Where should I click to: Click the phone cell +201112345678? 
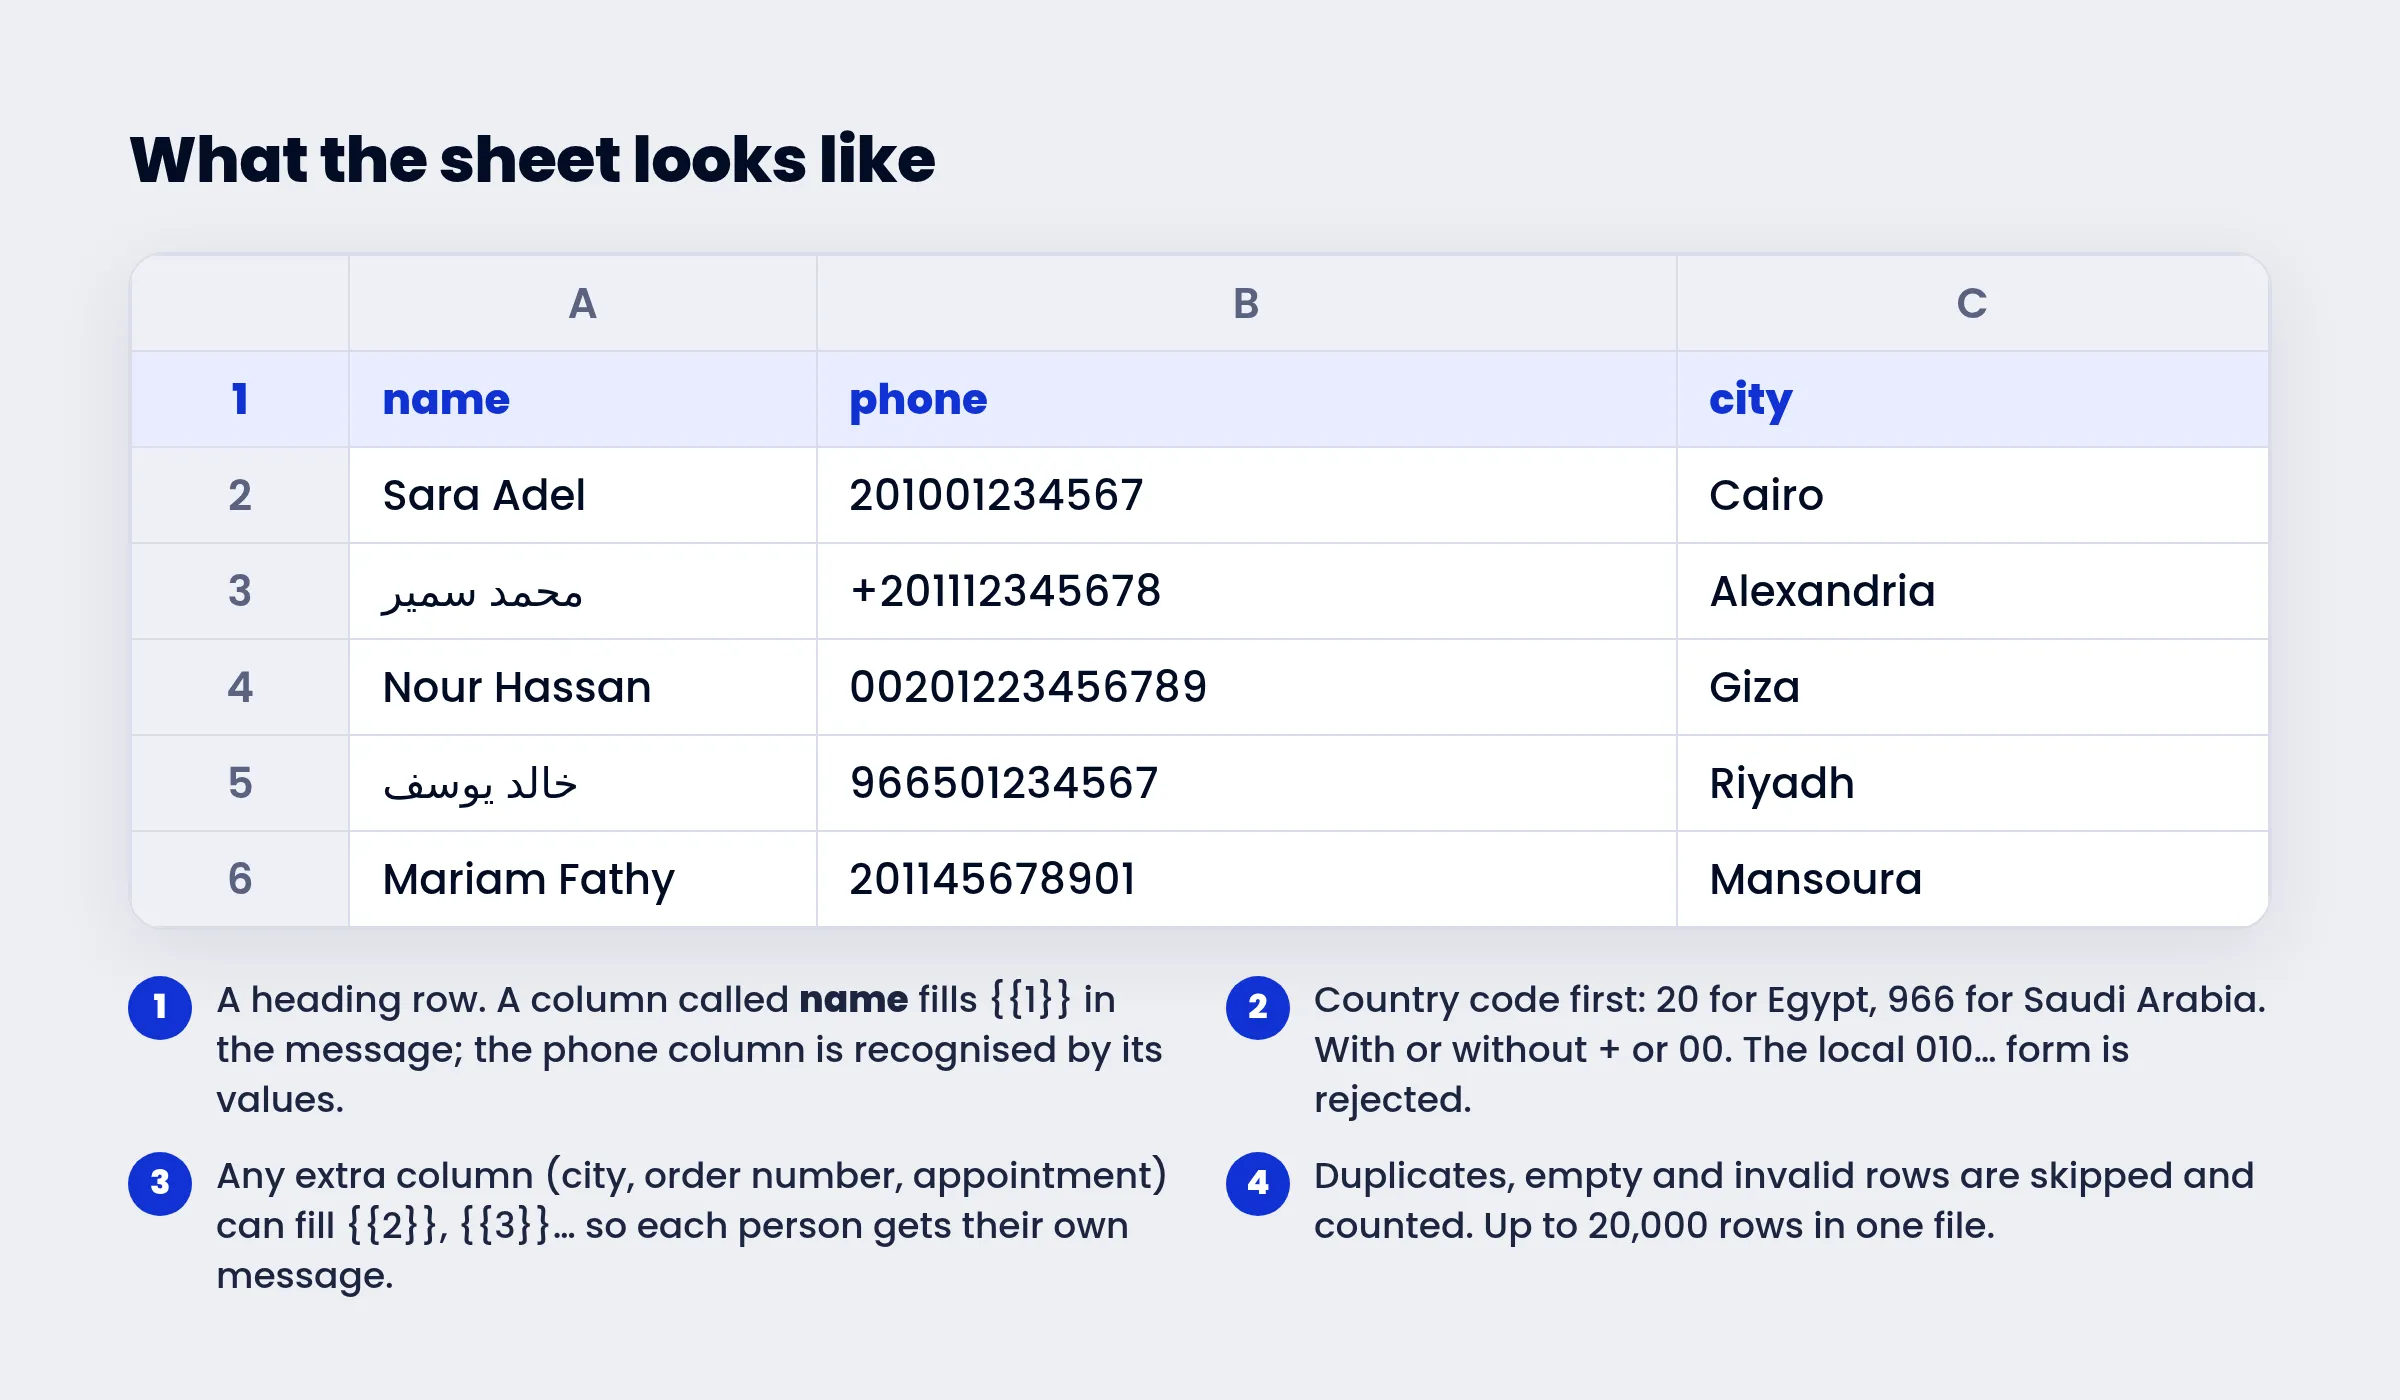point(1246,591)
